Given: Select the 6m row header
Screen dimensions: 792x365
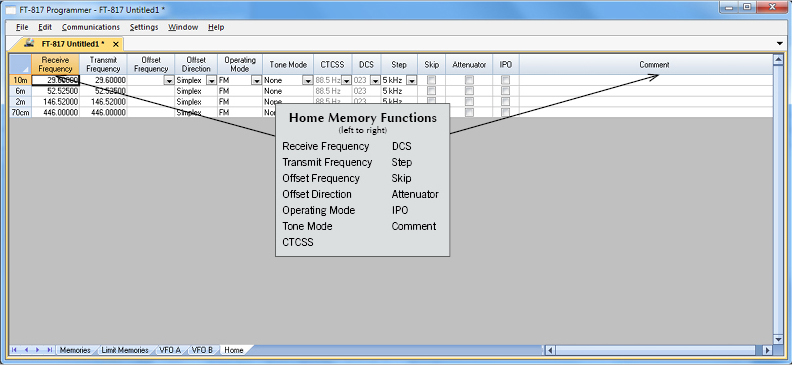Looking at the screenshot, I should coord(20,91).
